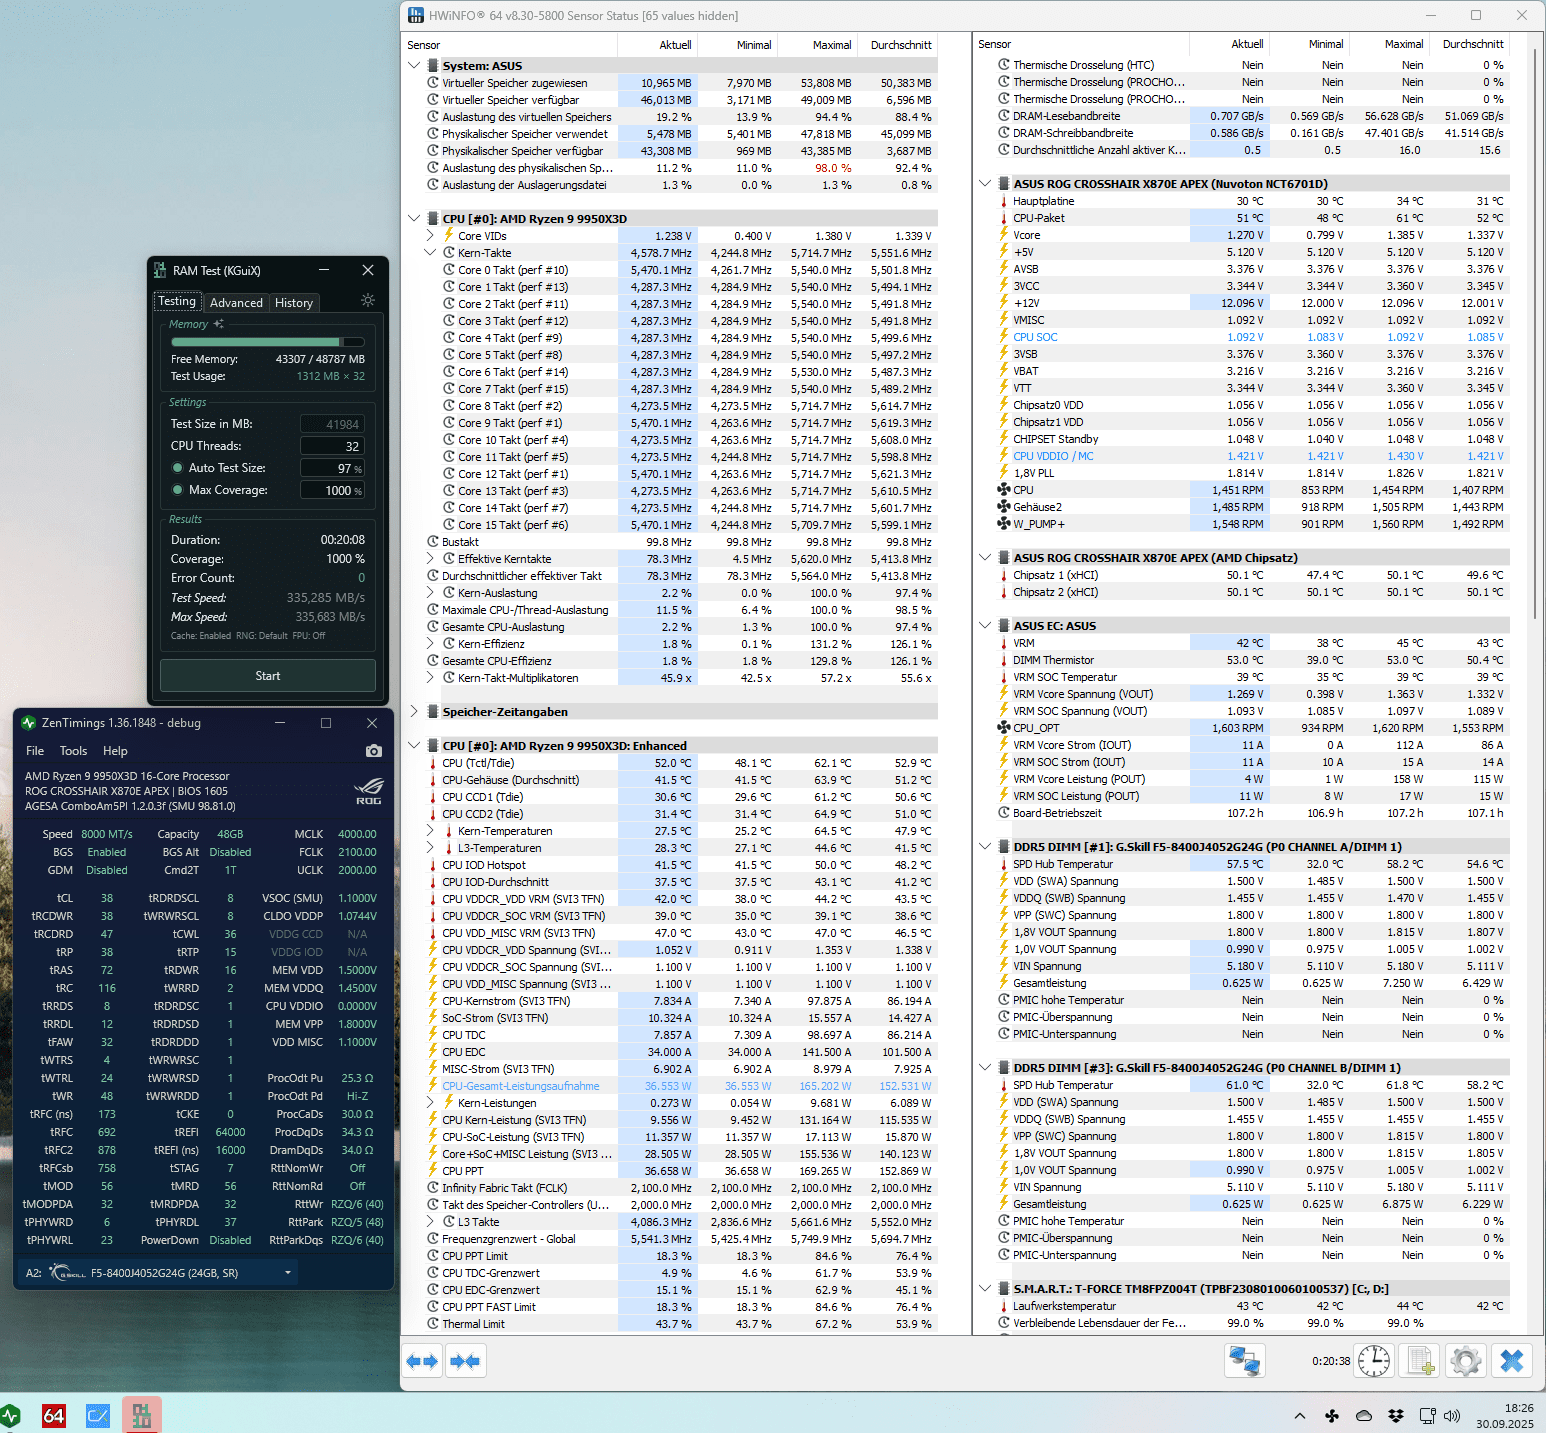This screenshot has width=1546, height=1433.
Task: Open the ZenTimings File menu
Action: click(x=35, y=751)
